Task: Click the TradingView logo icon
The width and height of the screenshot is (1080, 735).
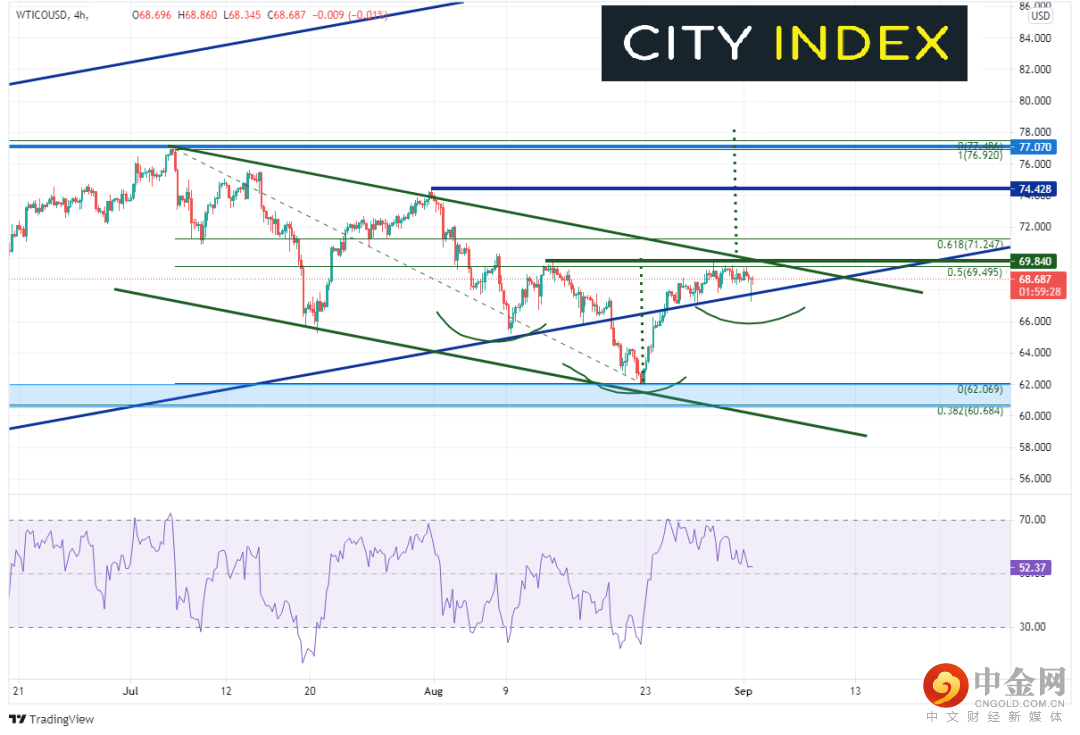Action: pos(17,719)
